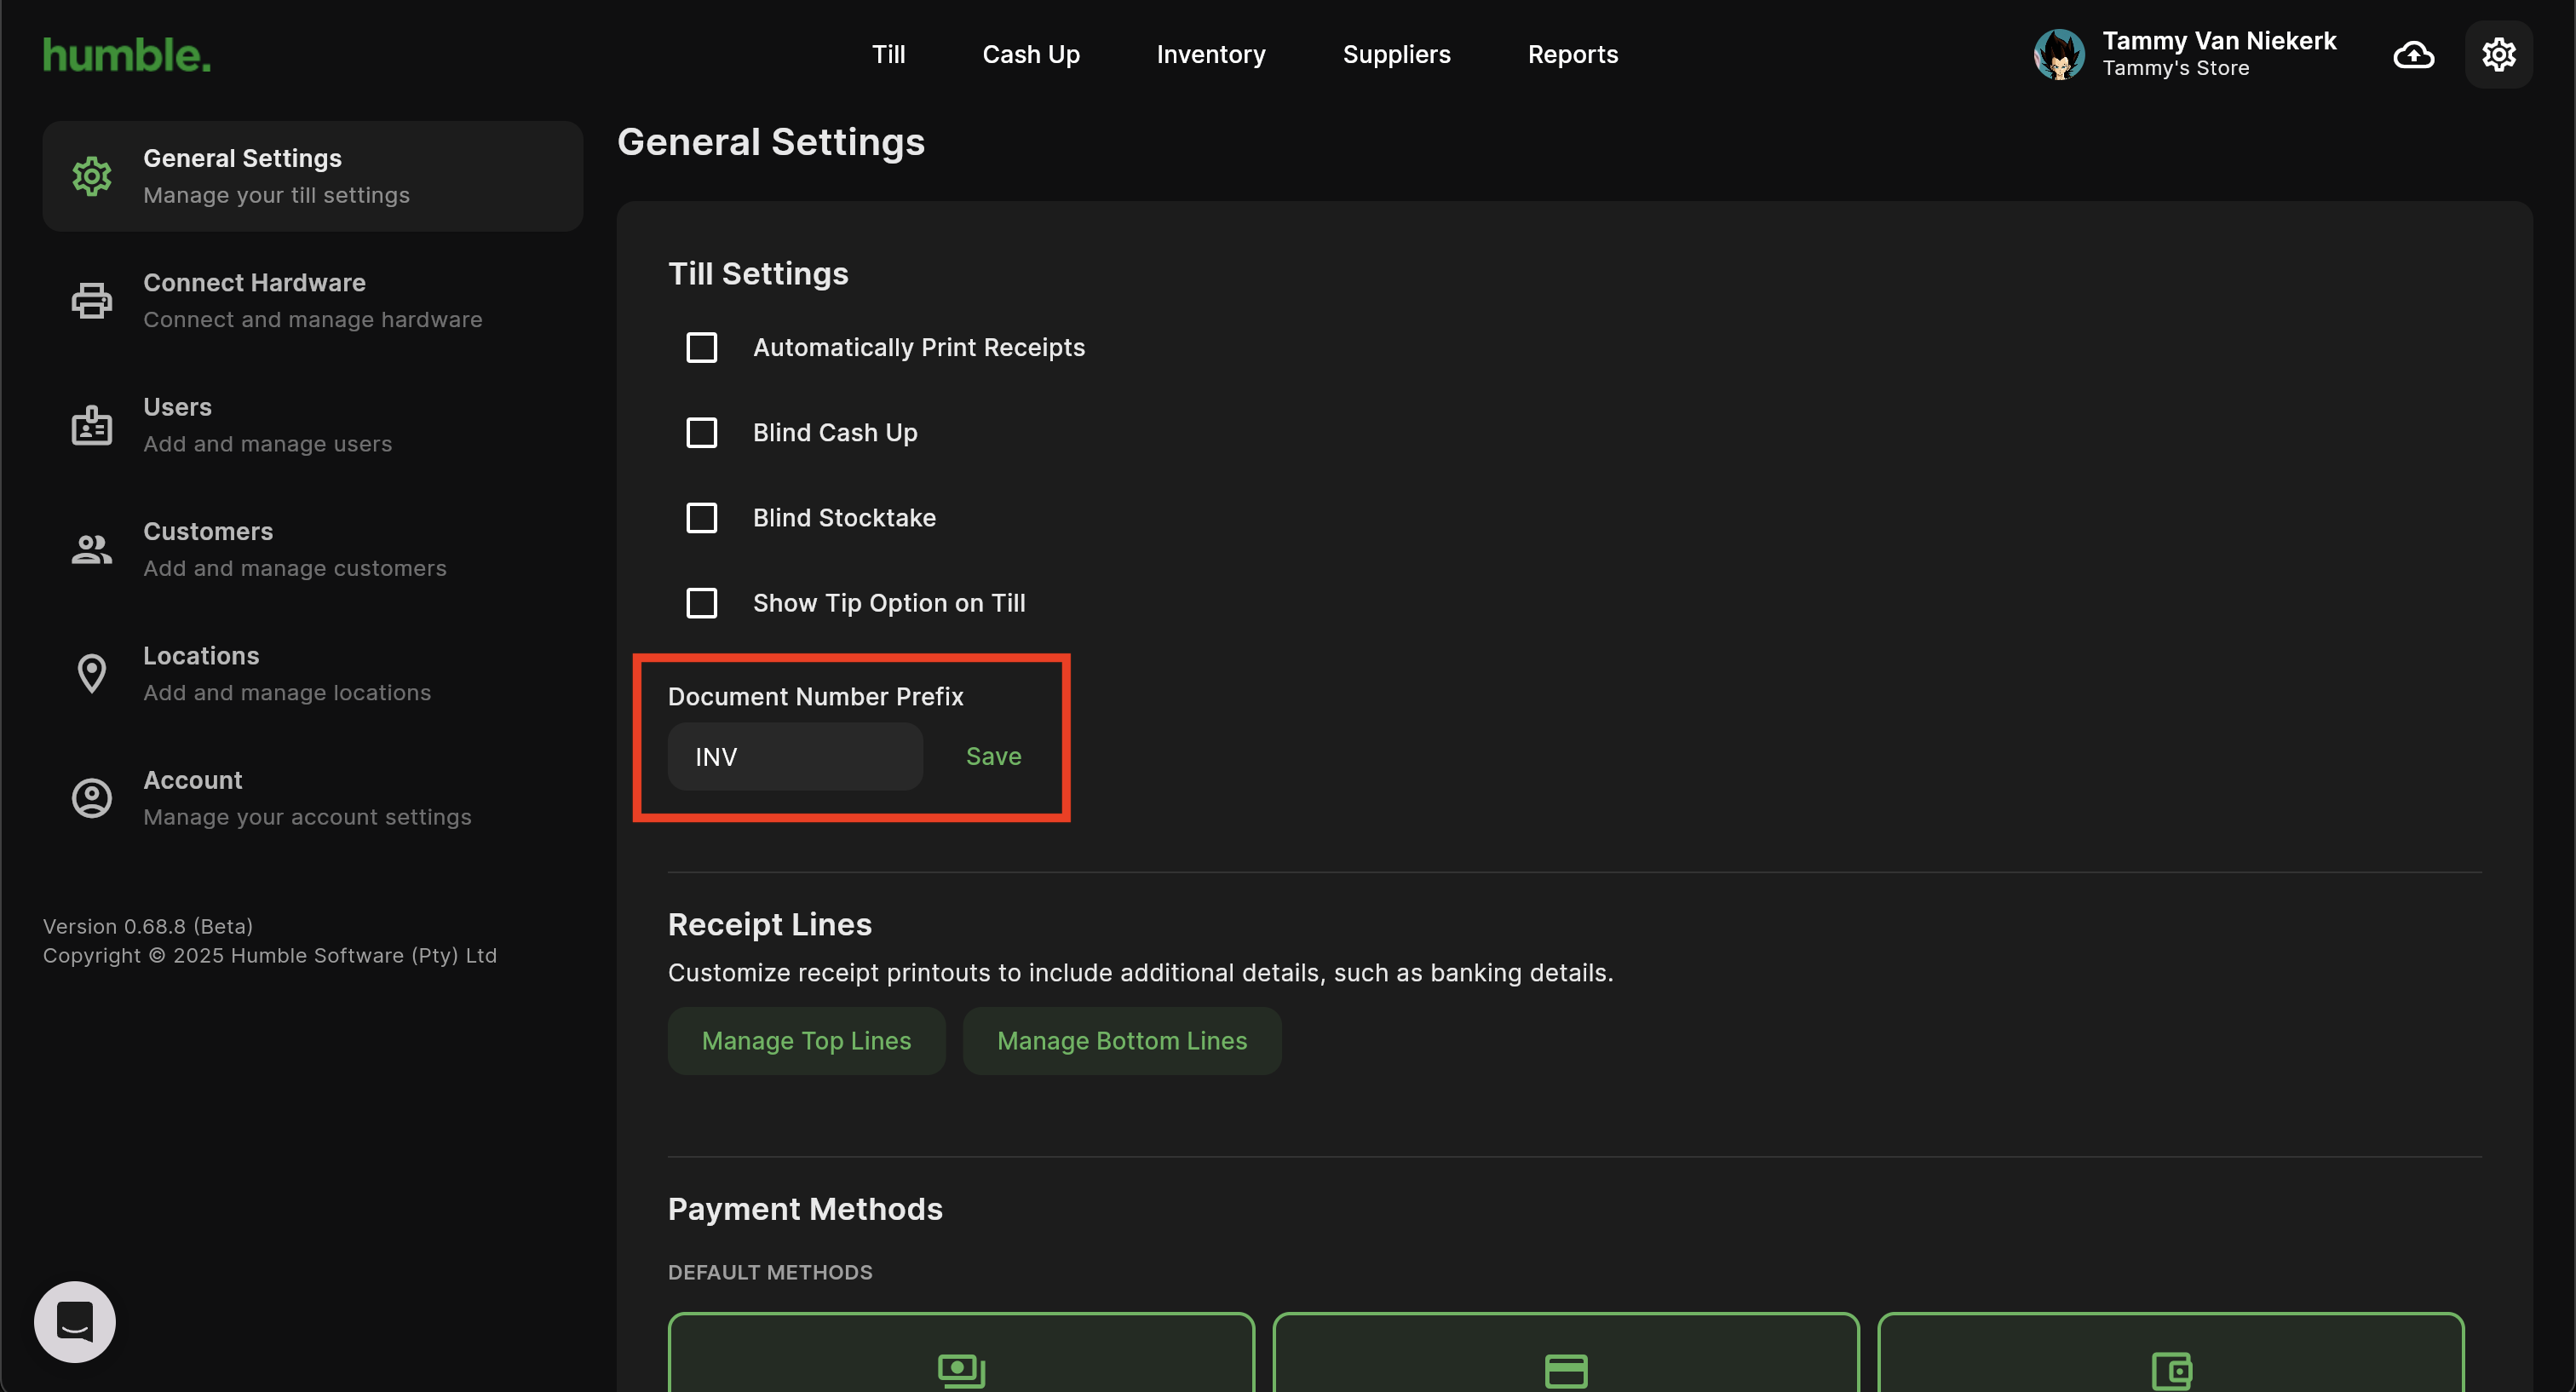Click Customers people icon in sidebar
Viewport: 2576px width, 1392px height.
[x=92, y=549]
